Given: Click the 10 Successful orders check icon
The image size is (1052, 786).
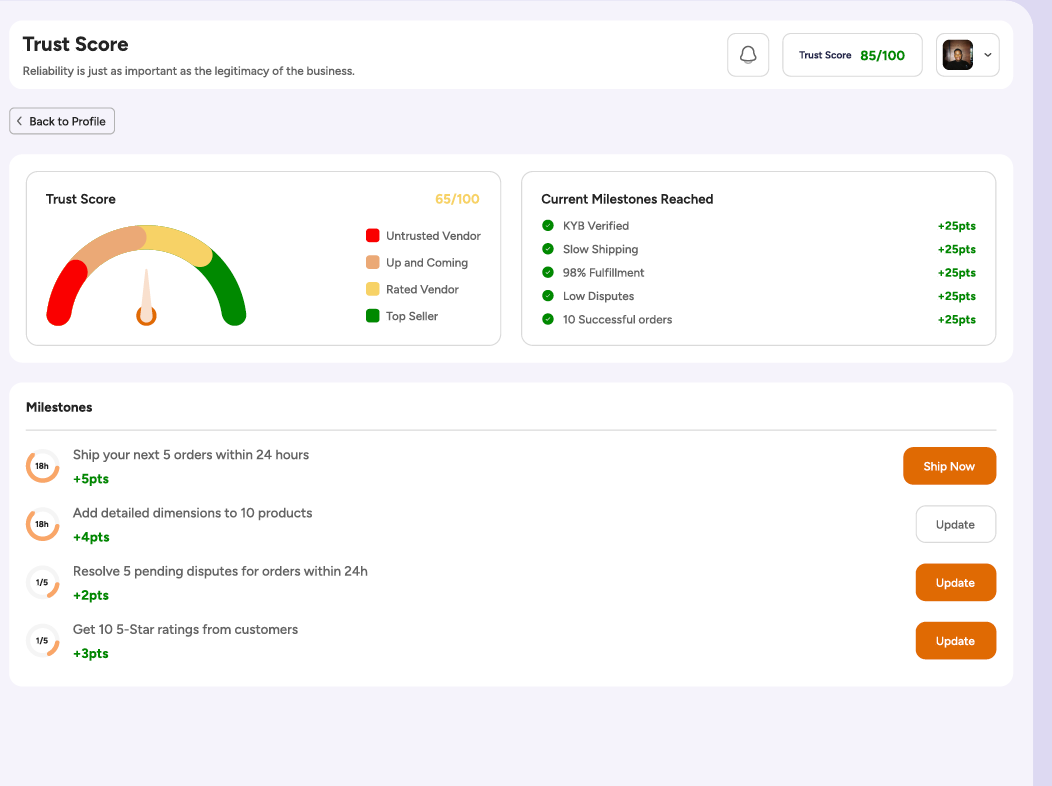Looking at the screenshot, I should 548,320.
